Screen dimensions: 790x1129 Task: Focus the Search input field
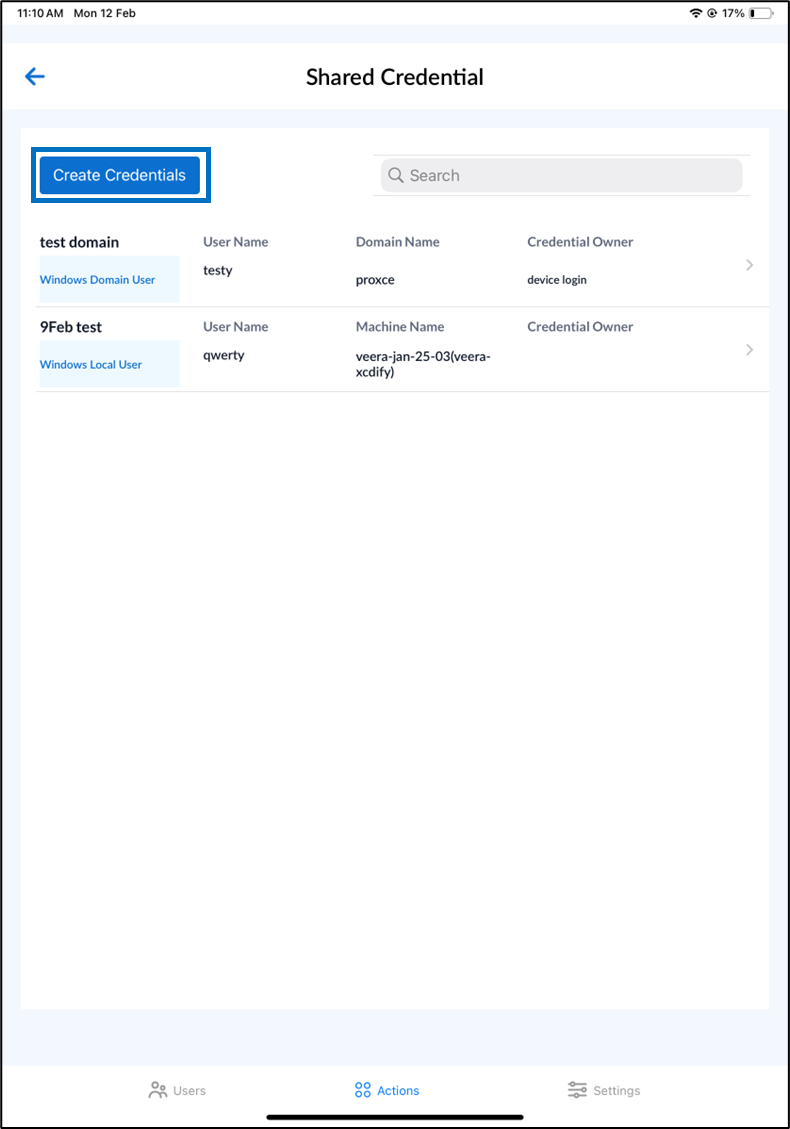[x=562, y=175]
